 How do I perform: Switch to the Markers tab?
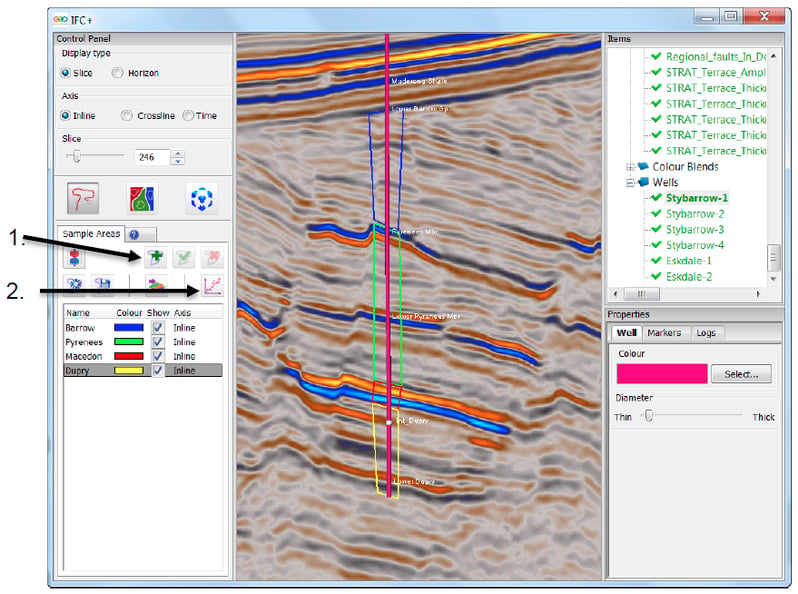click(x=664, y=332)
